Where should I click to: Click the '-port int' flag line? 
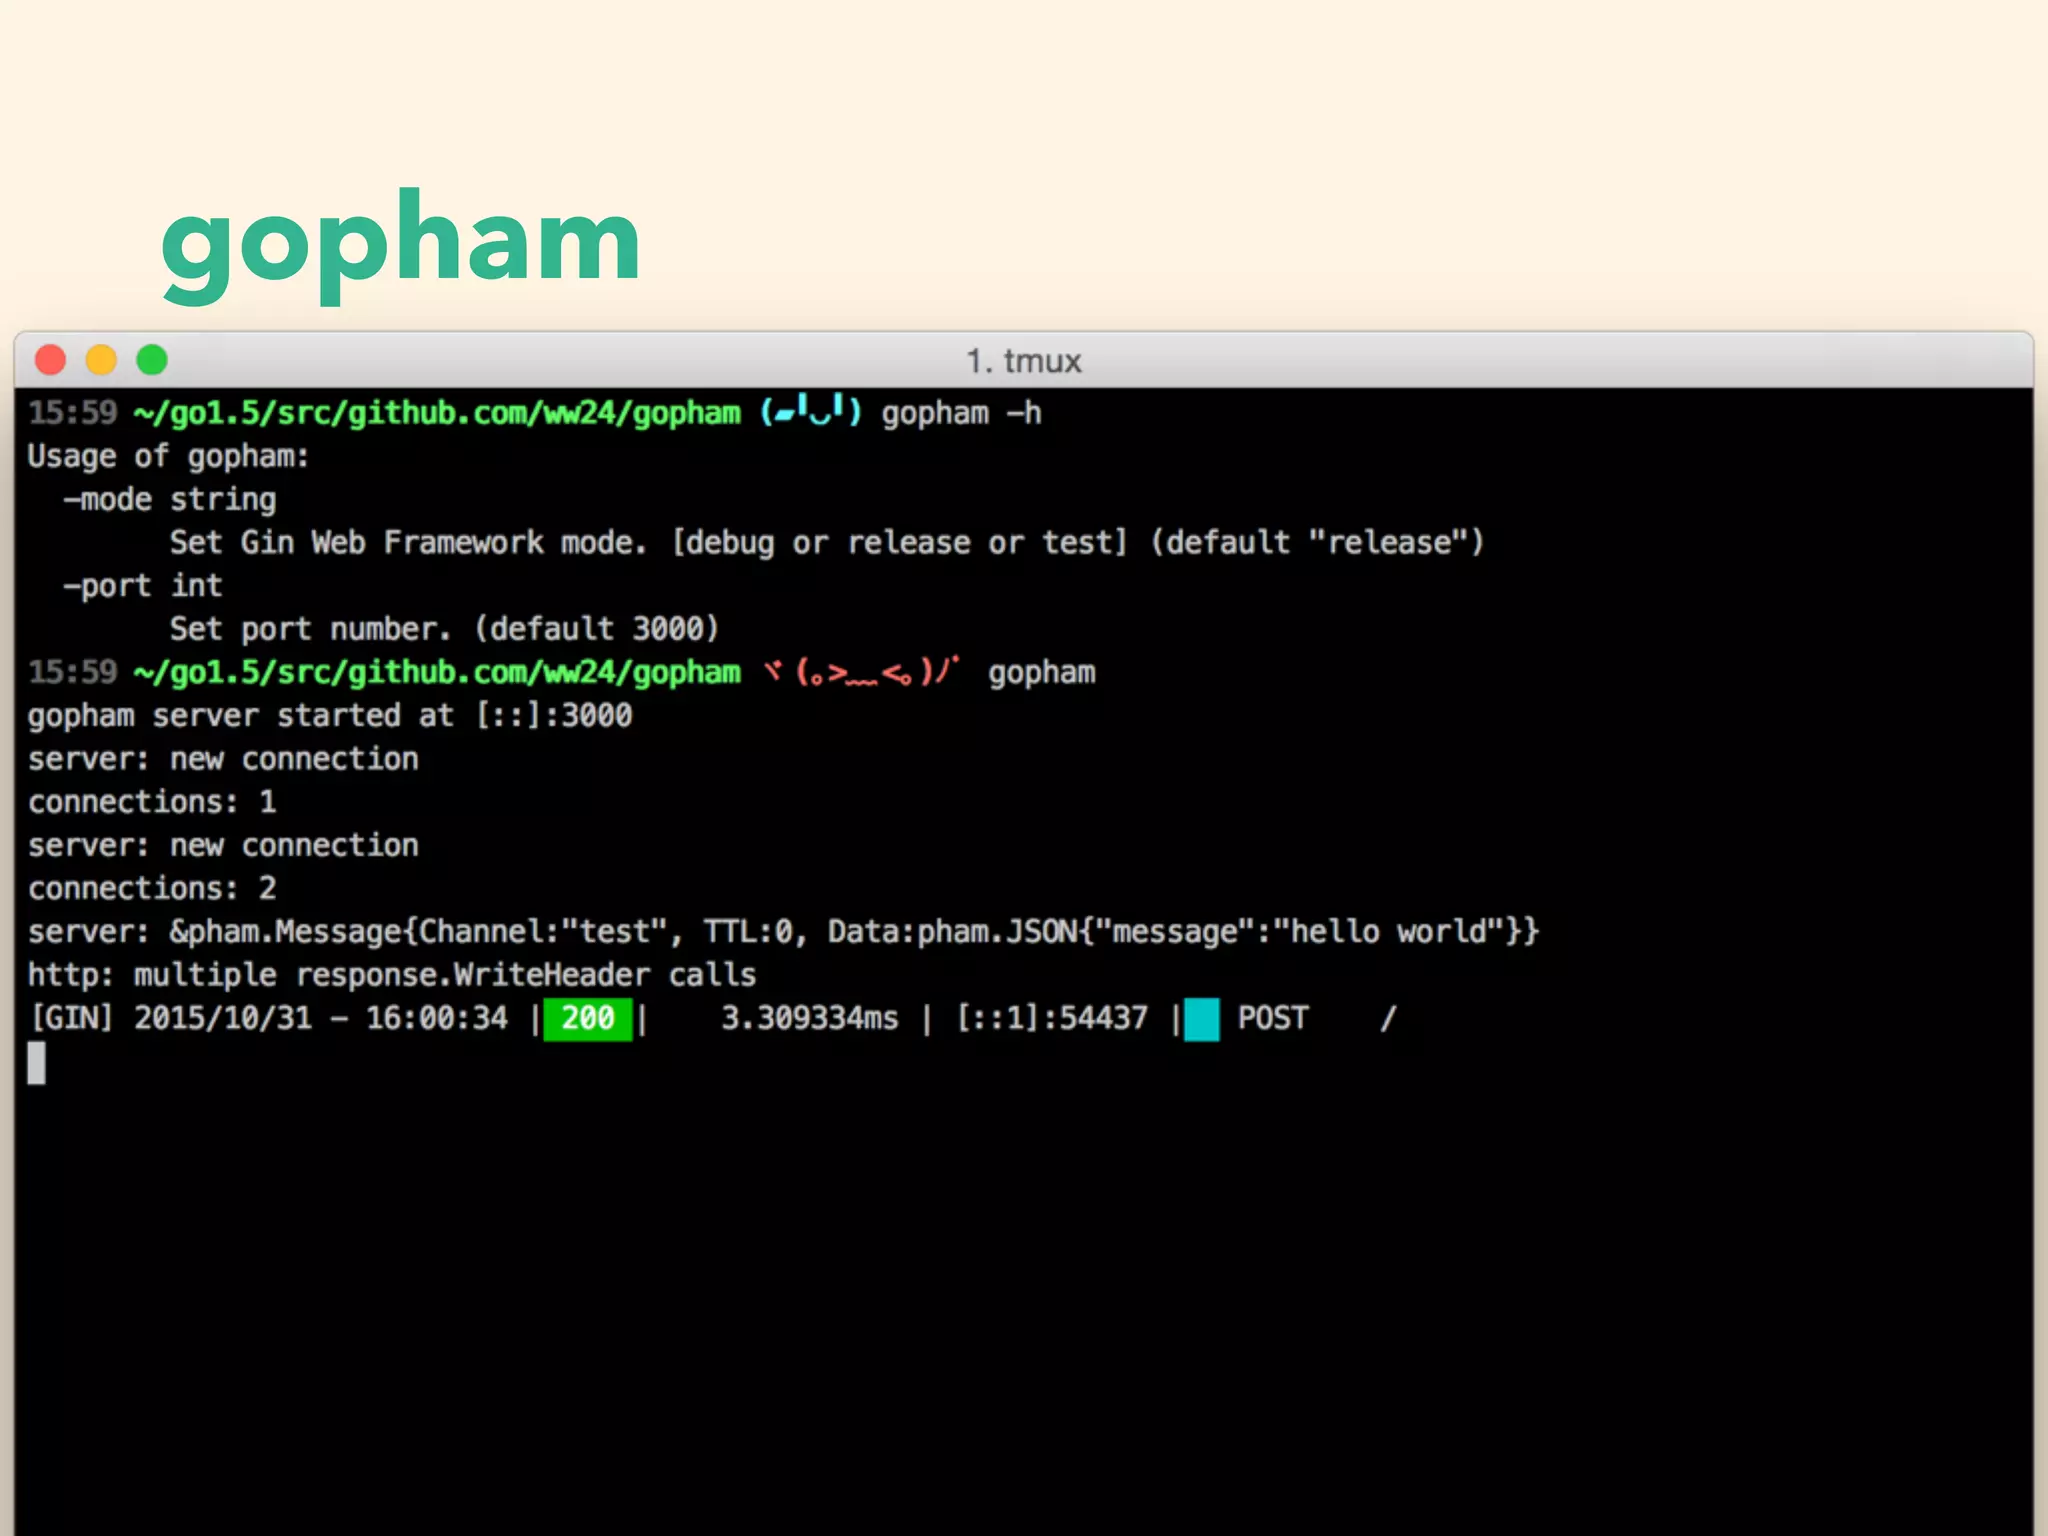(142, 586)
